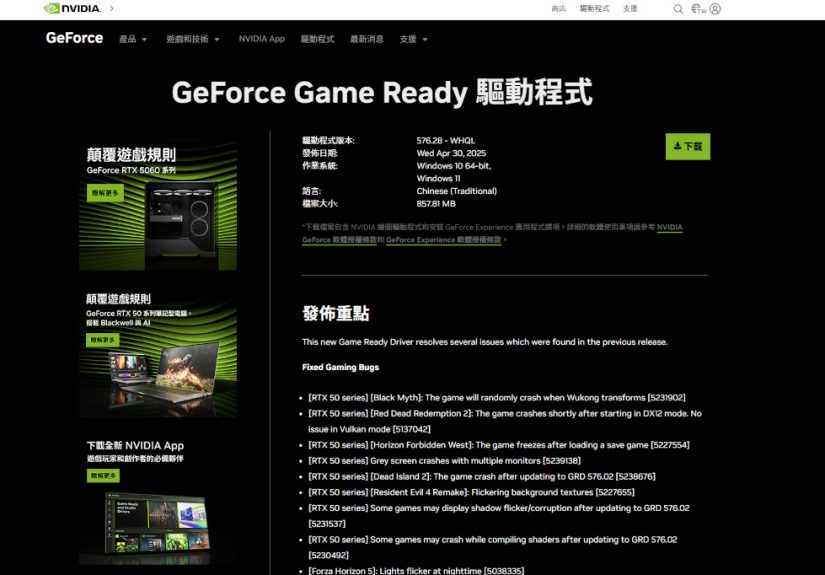Click the compiling shaders crash bug entry
Viewport: 825px width, 575px height.
[x=492, y=547]
